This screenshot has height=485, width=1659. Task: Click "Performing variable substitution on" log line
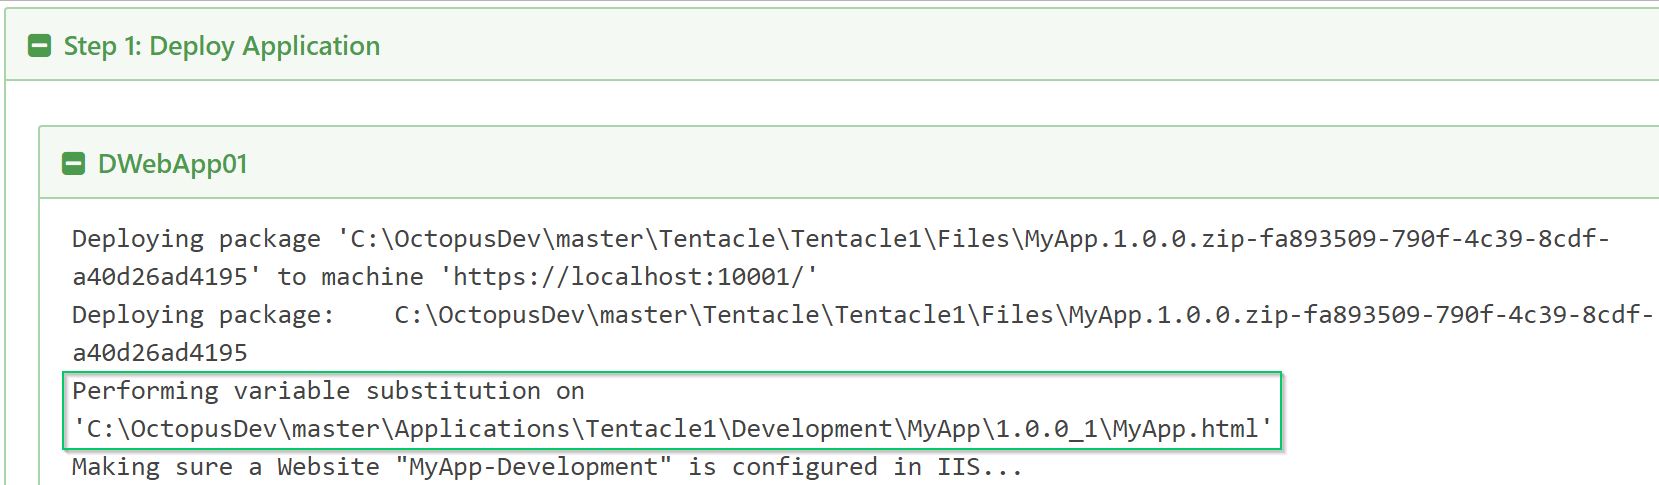coord(328,391)
